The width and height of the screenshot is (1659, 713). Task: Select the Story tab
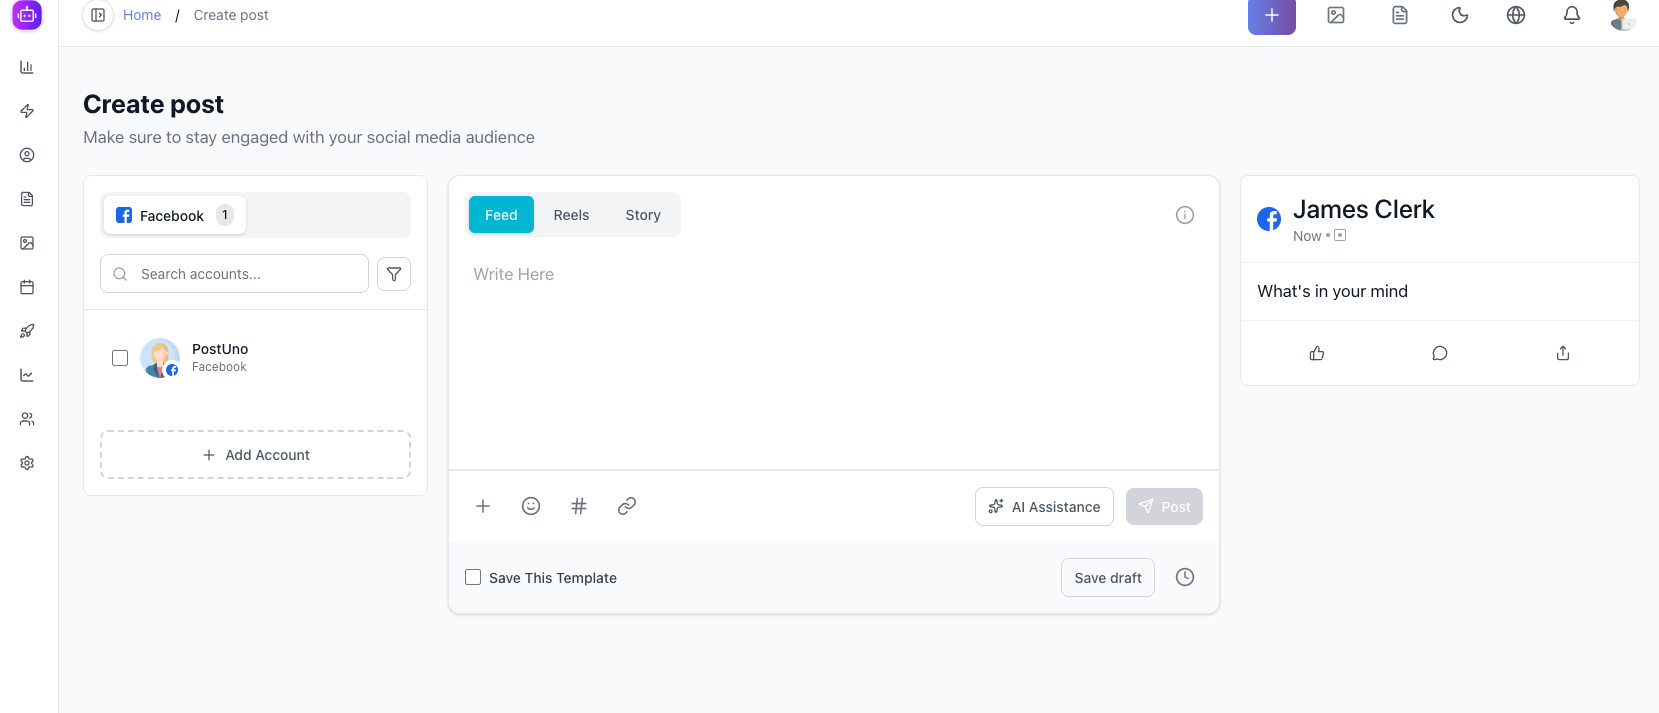(643, 215)
